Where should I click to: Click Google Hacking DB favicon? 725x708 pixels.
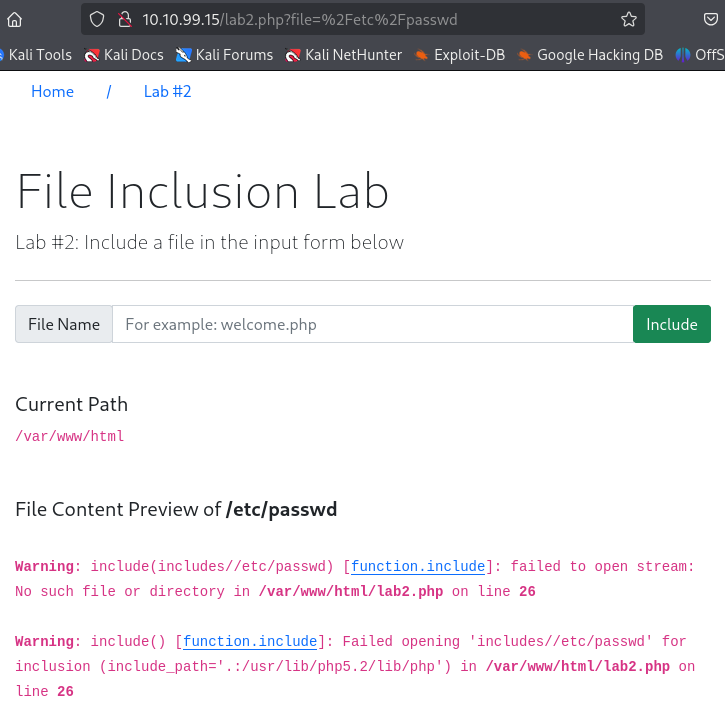point(524,55)
